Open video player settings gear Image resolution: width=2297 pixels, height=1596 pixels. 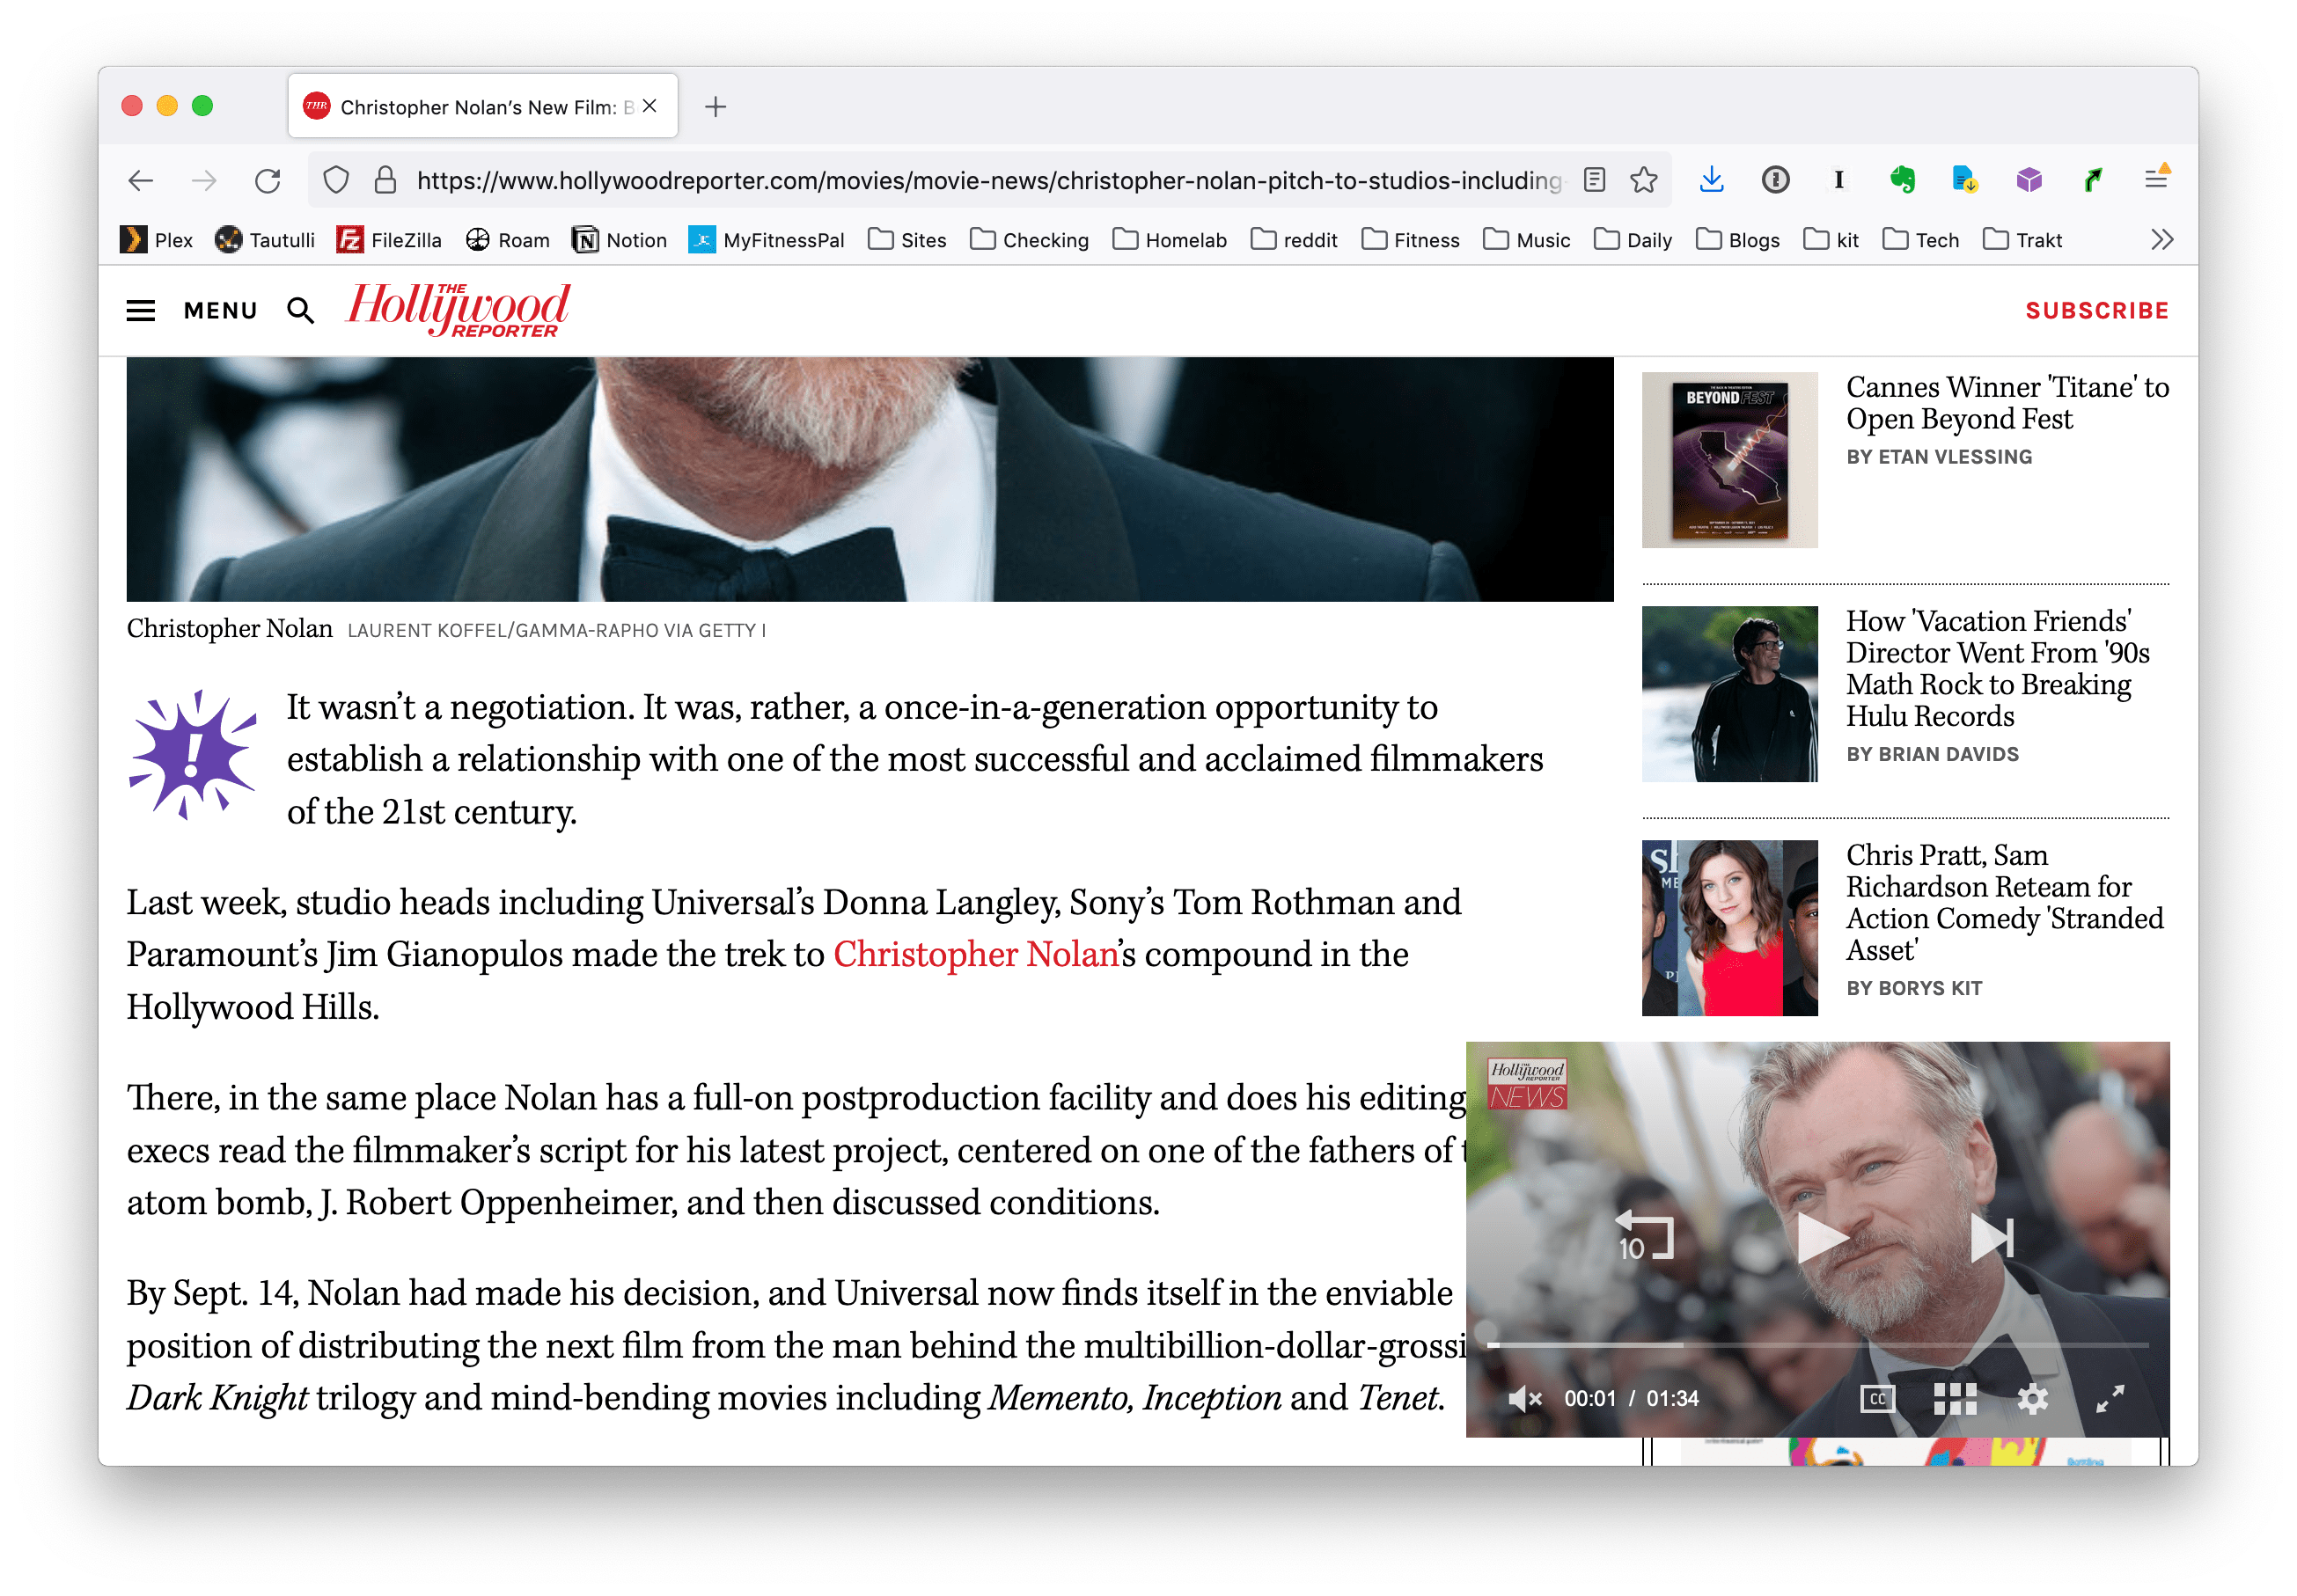pyautogui.click(x=2032, y=1399)
